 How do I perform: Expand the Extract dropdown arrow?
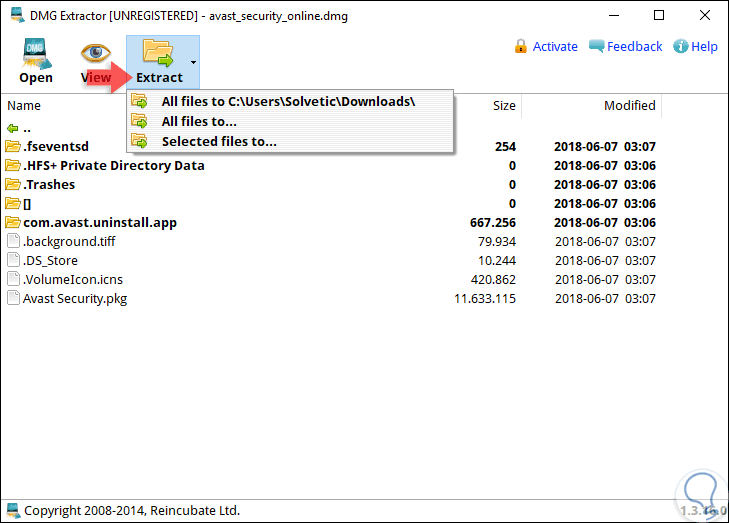pyautogui.click(x=193, y=62)
